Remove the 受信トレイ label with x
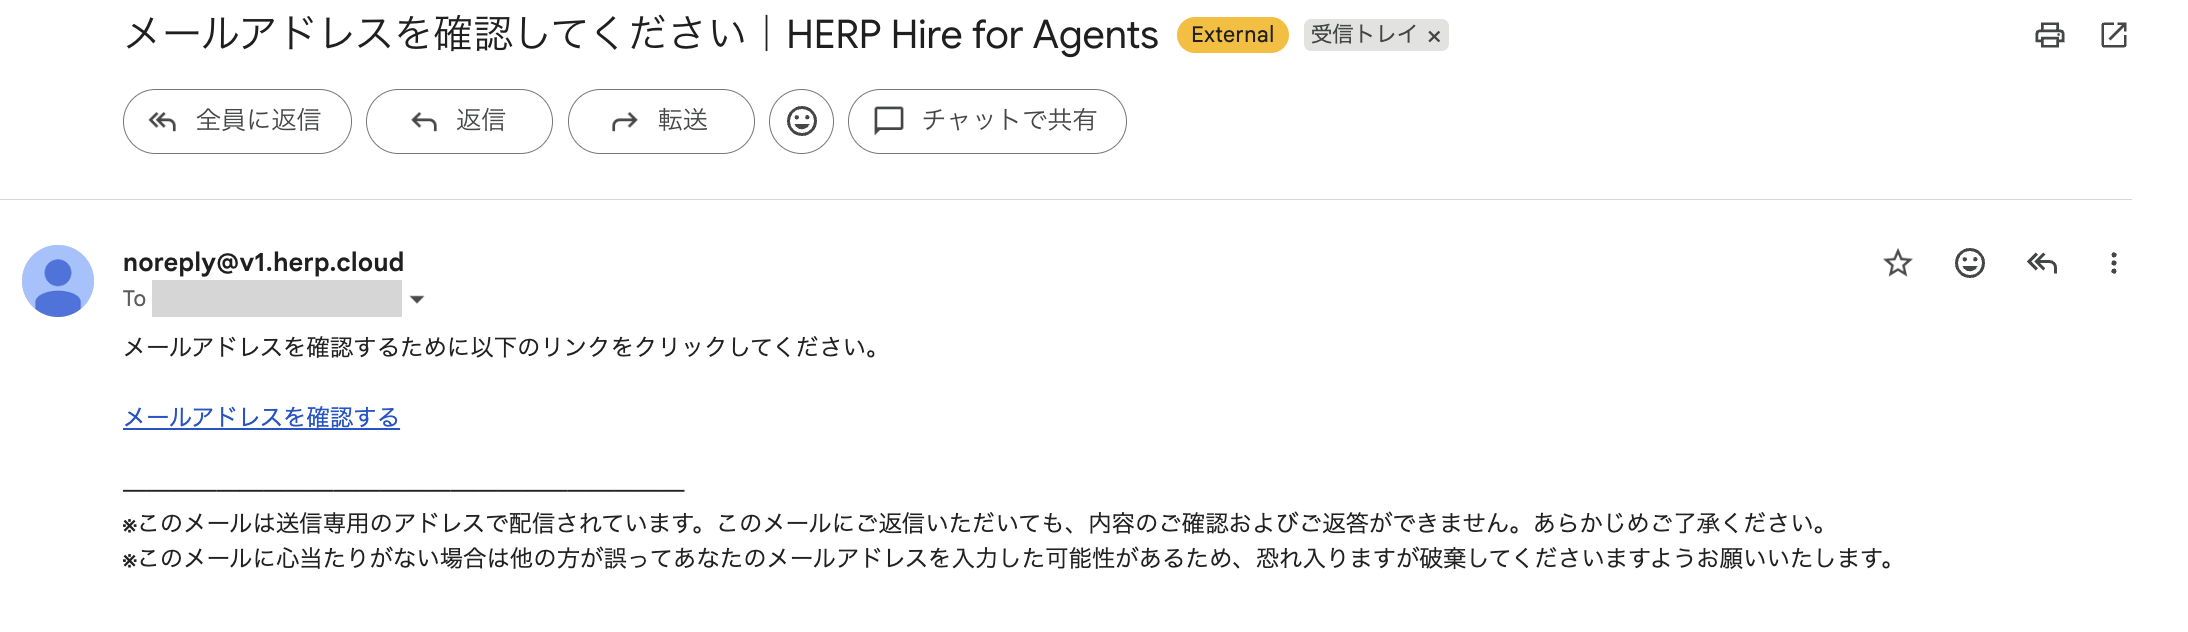 [1434, 36]
